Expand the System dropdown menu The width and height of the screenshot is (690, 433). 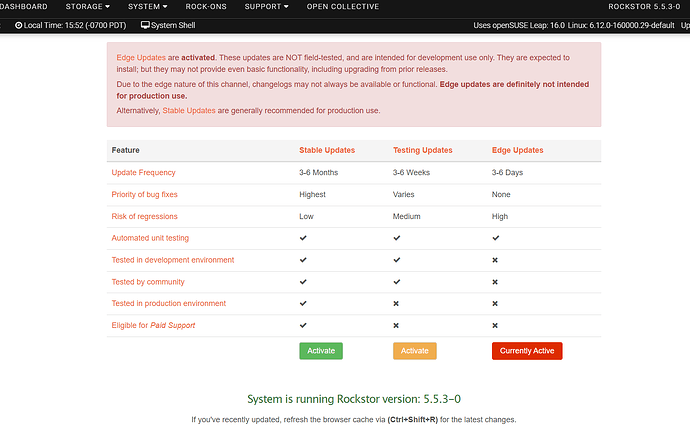(x=147, y=7)
